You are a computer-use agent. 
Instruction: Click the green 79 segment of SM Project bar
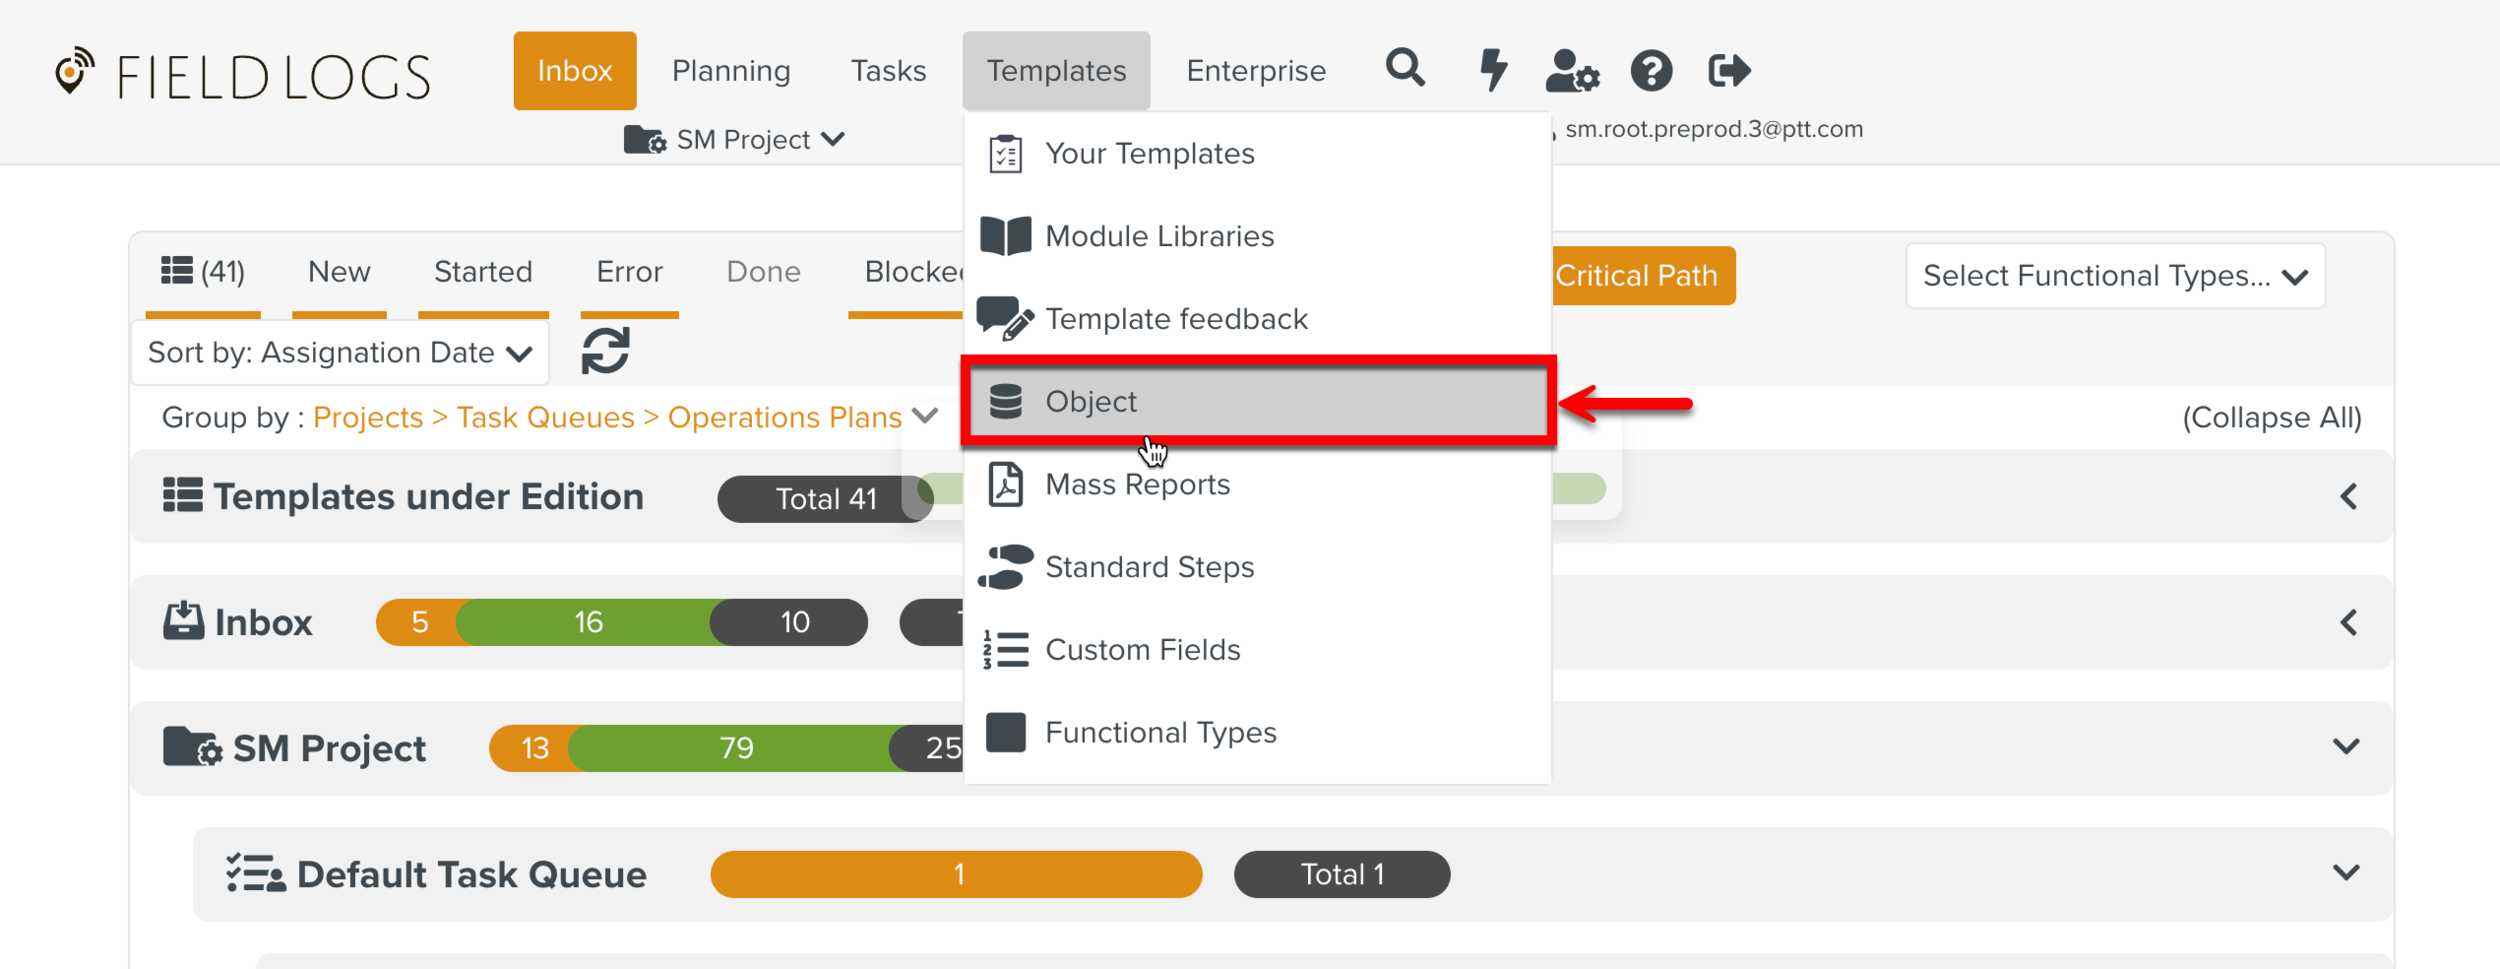(735, 748)
